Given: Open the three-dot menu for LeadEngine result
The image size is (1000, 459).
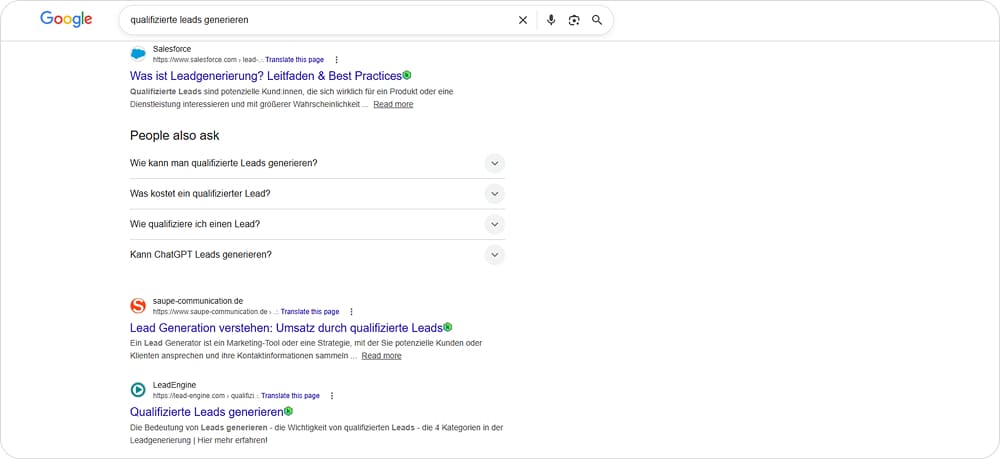Looking at the screenshot, I should (332, 396).
